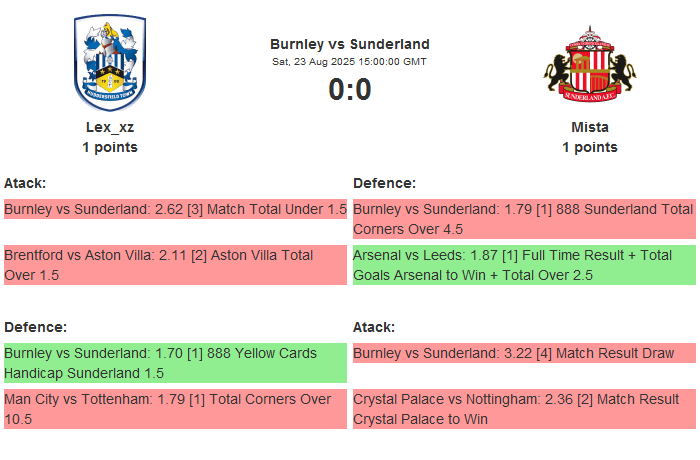Image resolution: width=700 pixels, height=460 pixels.
Task: Select the Match Total Under 1.5 bet
Action: 175,210
